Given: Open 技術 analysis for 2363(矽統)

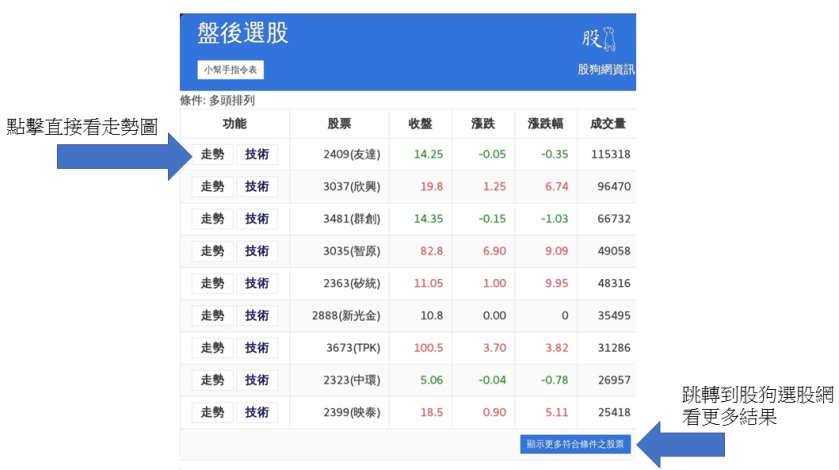Looking at the screenshot, I should pos(257,283).
